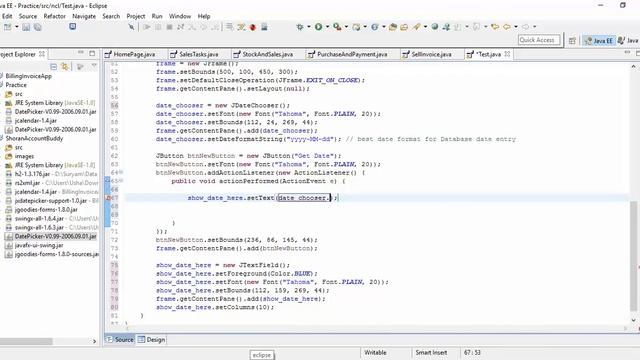This screenshot has height=360, width=640.
Task: Click the Open Perspective icon
Action: pyautogui.click(x=572, y=40)
